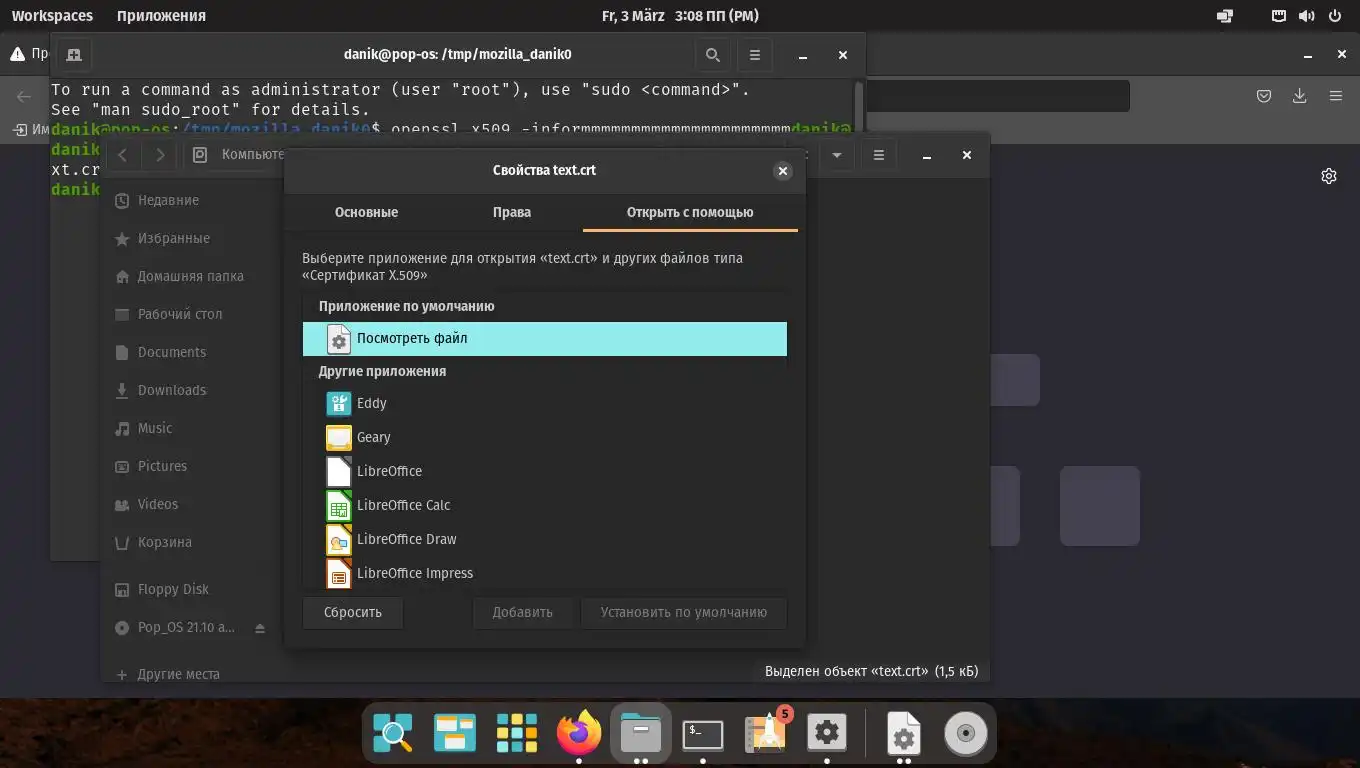Screen dimensions: 1360x768
Task: Open search in the terminal header
Action: point(712,55)
